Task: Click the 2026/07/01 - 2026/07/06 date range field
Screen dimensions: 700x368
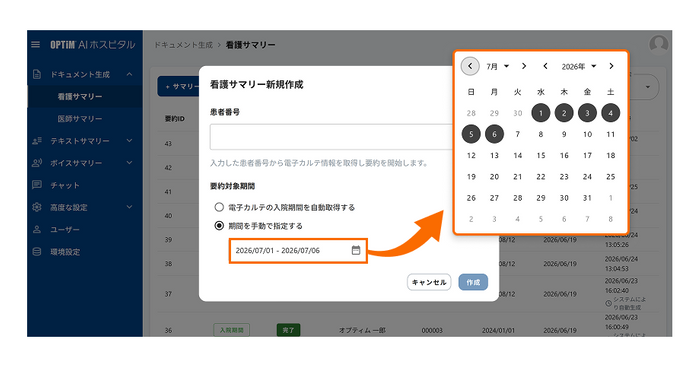Action: (298, 251)
